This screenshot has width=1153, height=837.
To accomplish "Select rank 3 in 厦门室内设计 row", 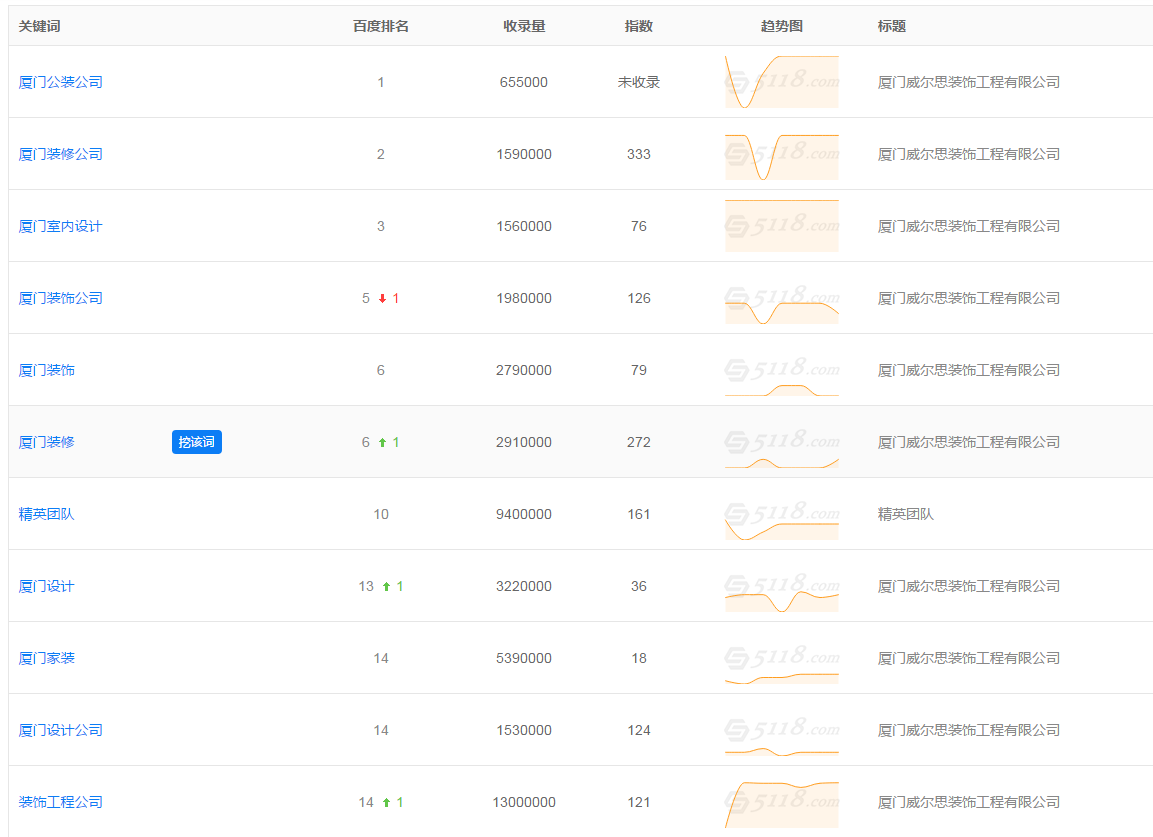I will click(x=381, y=227).
